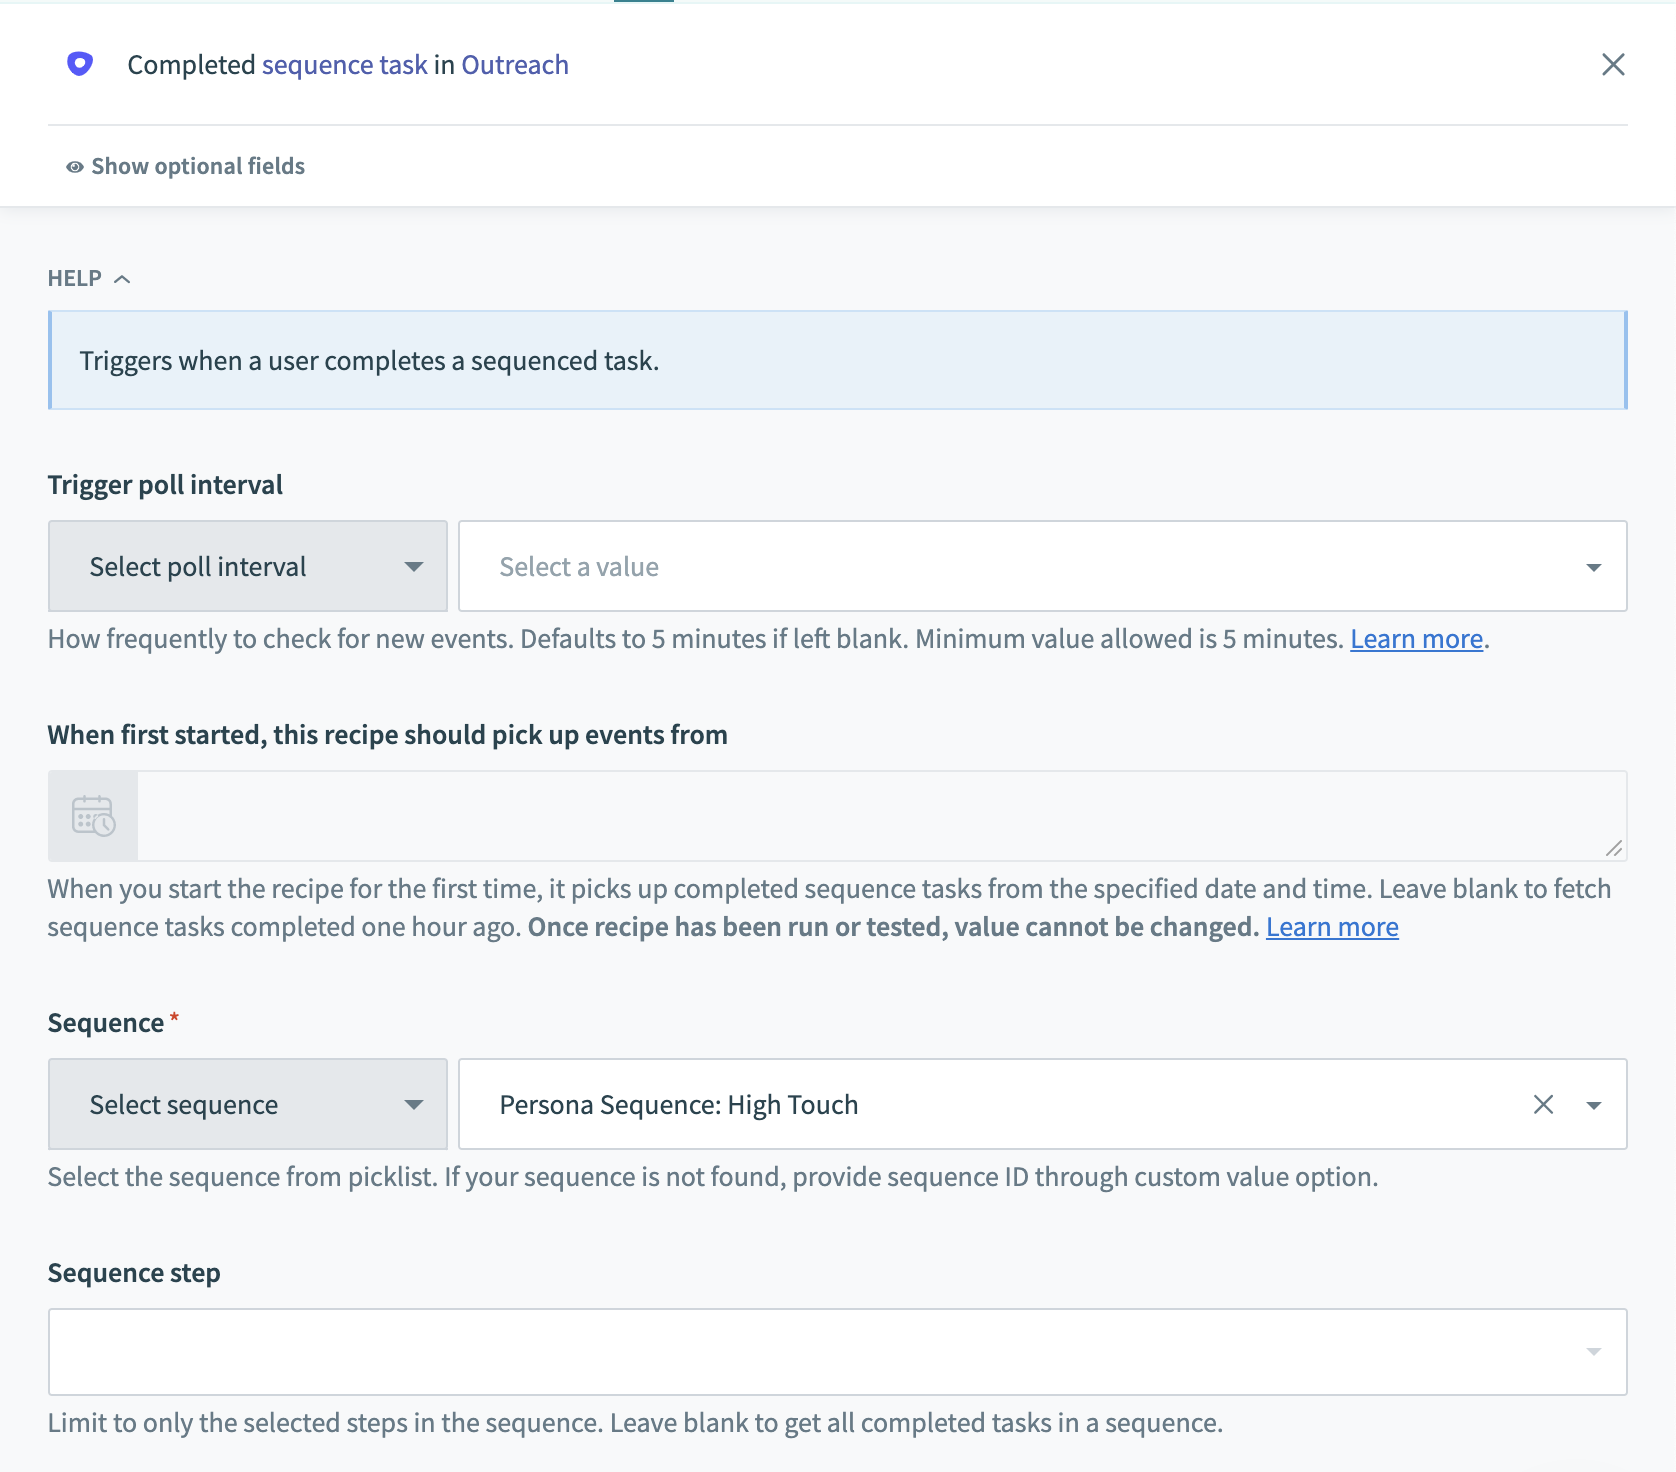Click the resize handle on date field
This screenshot has width=1676, height=1472.
(1613, 848)
